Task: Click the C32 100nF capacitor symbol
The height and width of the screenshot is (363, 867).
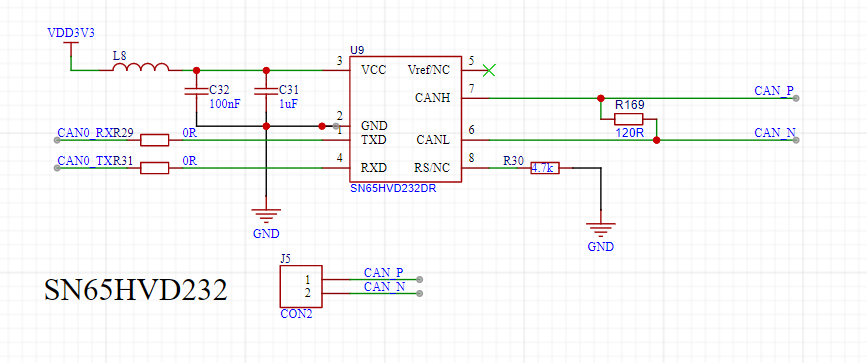Action: pos(196,91)
